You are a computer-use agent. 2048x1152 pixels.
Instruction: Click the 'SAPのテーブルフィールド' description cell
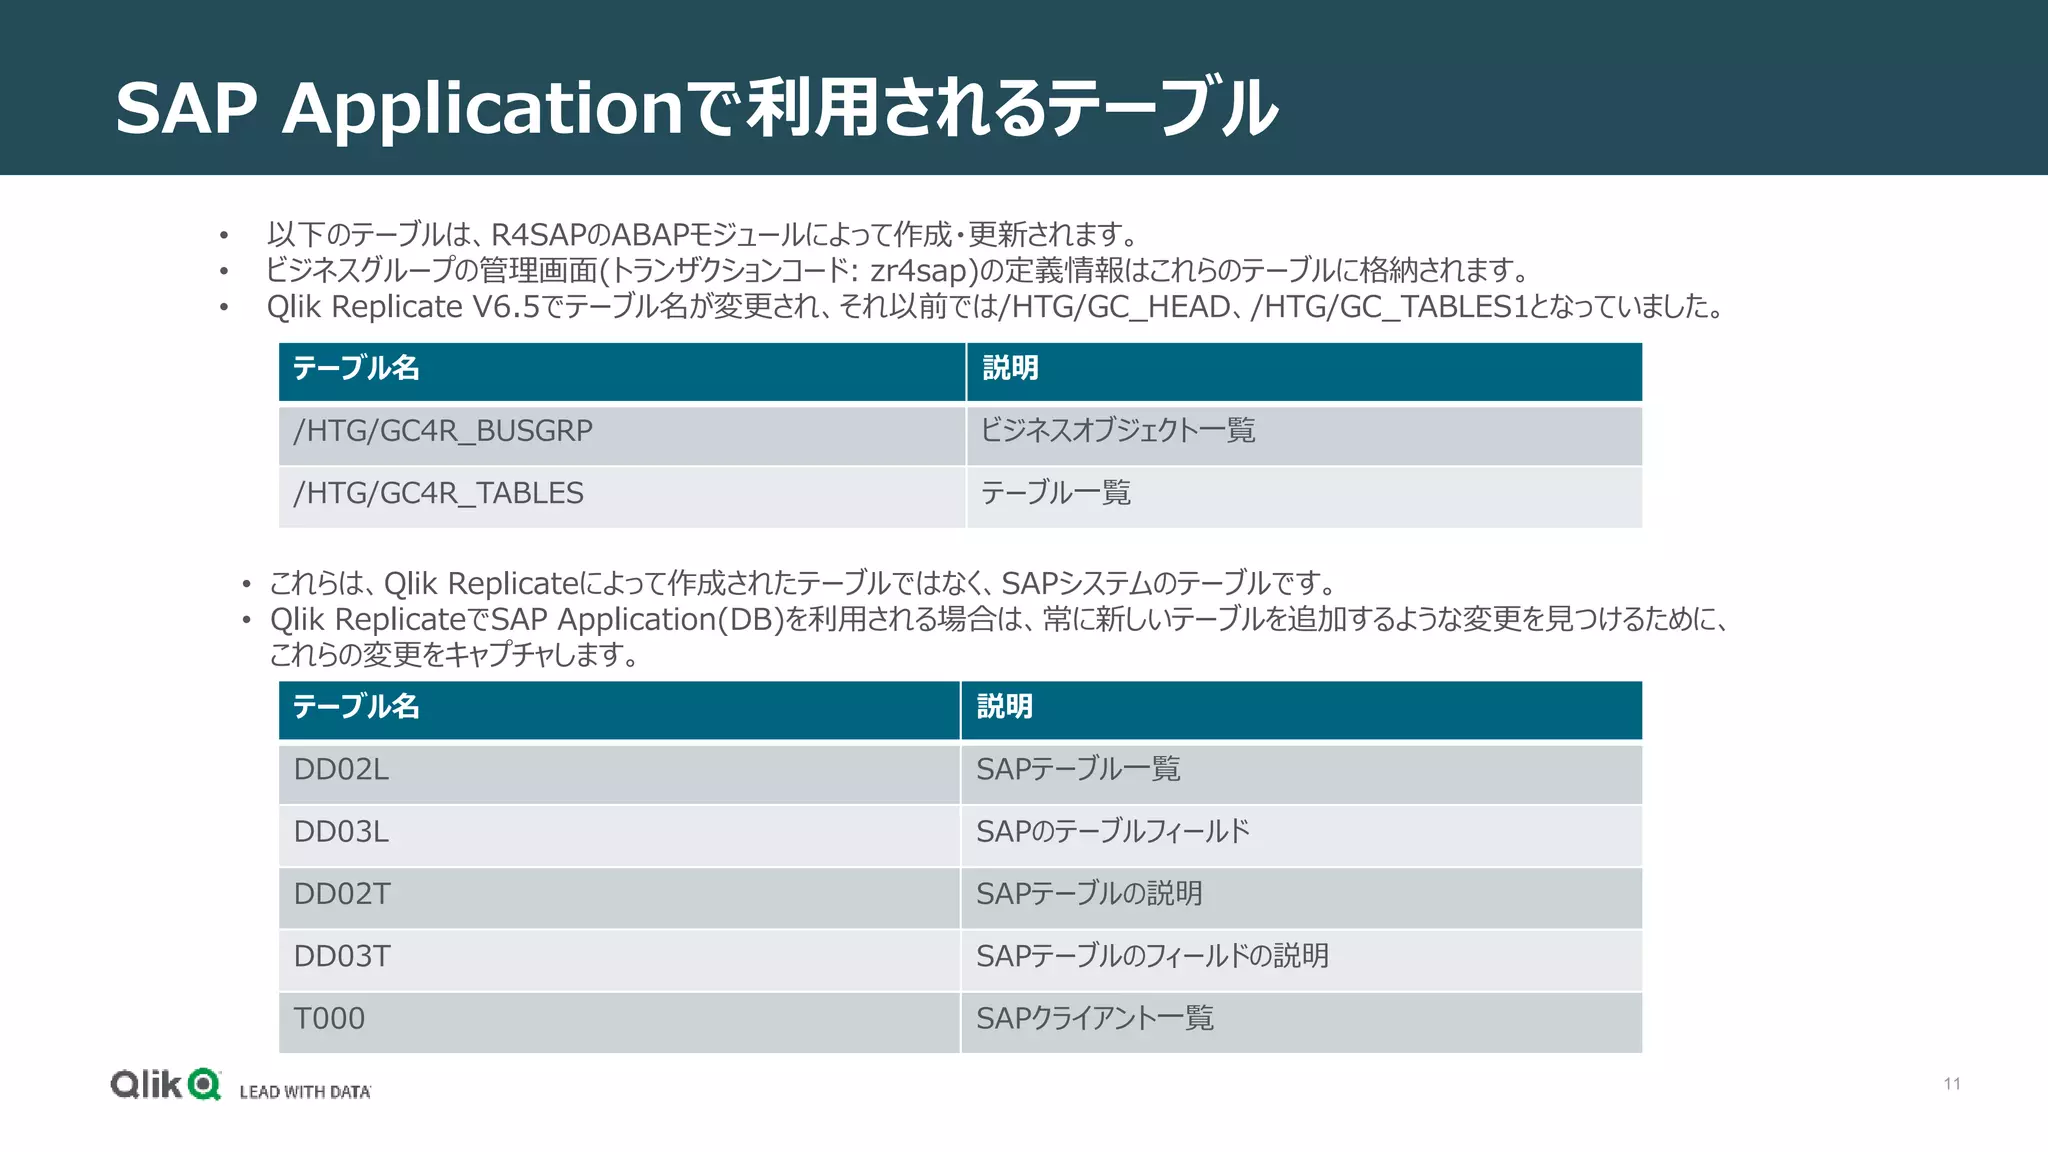click(1302, 835)
